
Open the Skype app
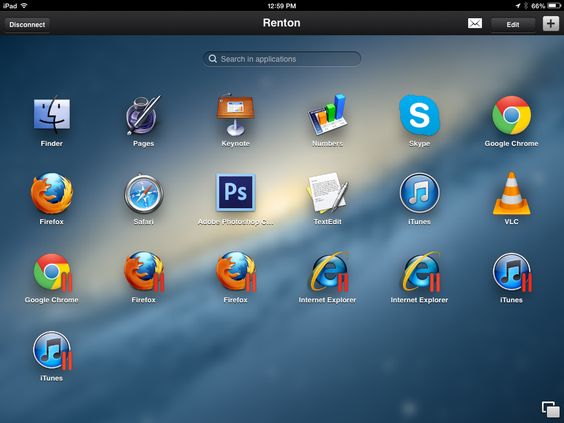coord(419,114)
